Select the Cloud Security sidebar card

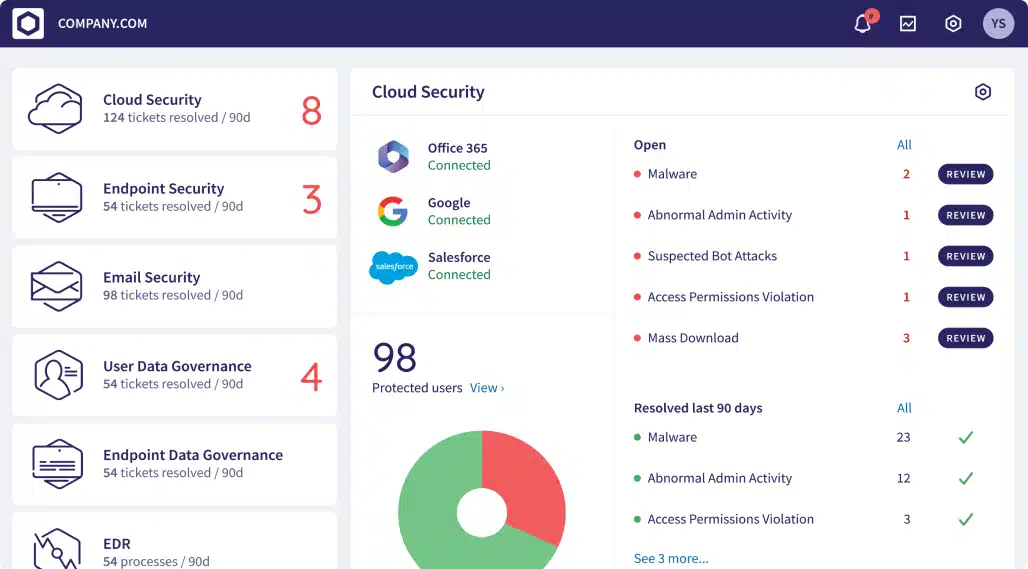pyautogui.click(x=174, y=109)
